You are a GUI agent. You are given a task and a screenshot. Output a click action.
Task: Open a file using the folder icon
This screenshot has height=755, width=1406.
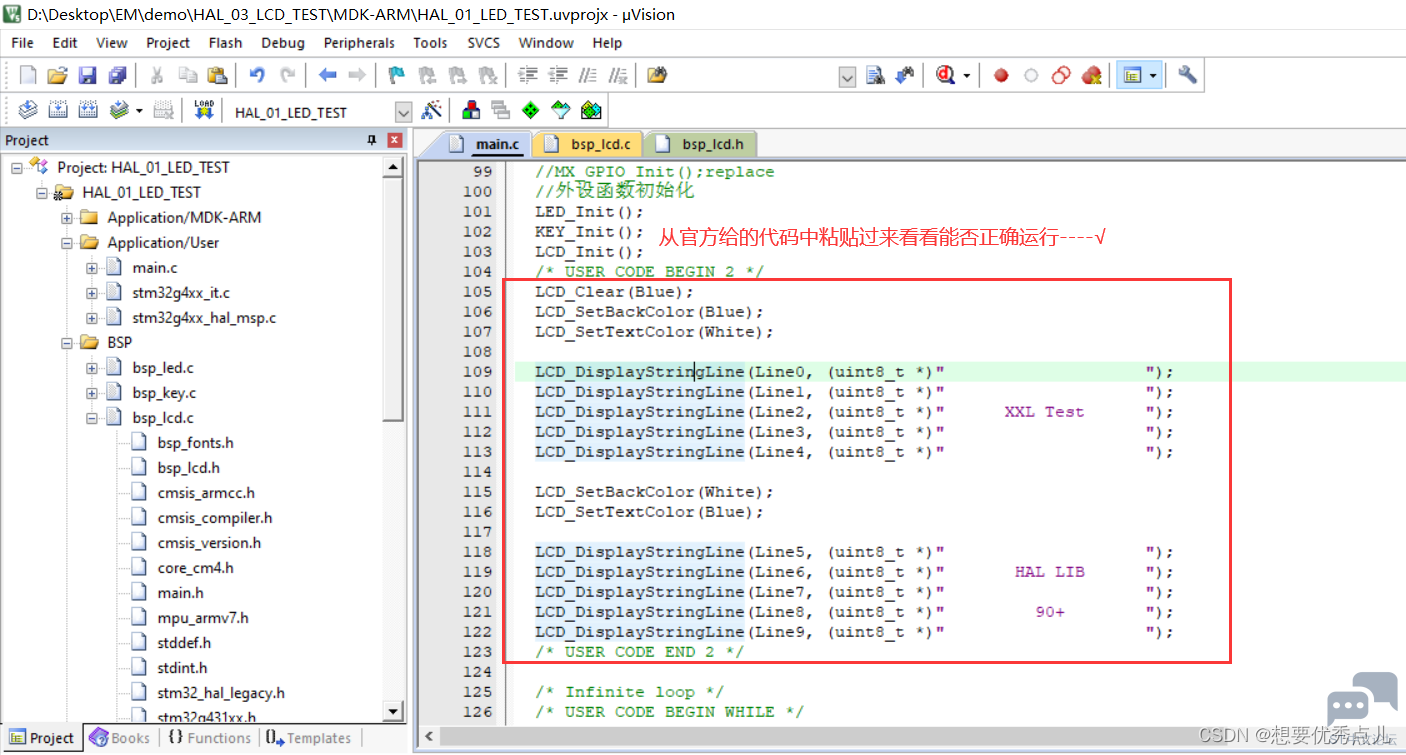pyautogui.click(x=58, y=76)
